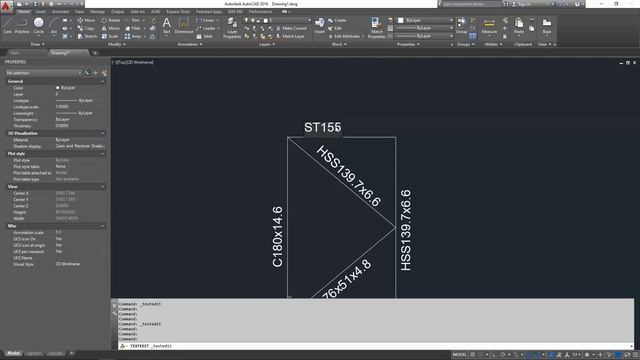This screenshot has height=360, width=640.
Task: Select the Stretch tool
Action: click(87, 36)
